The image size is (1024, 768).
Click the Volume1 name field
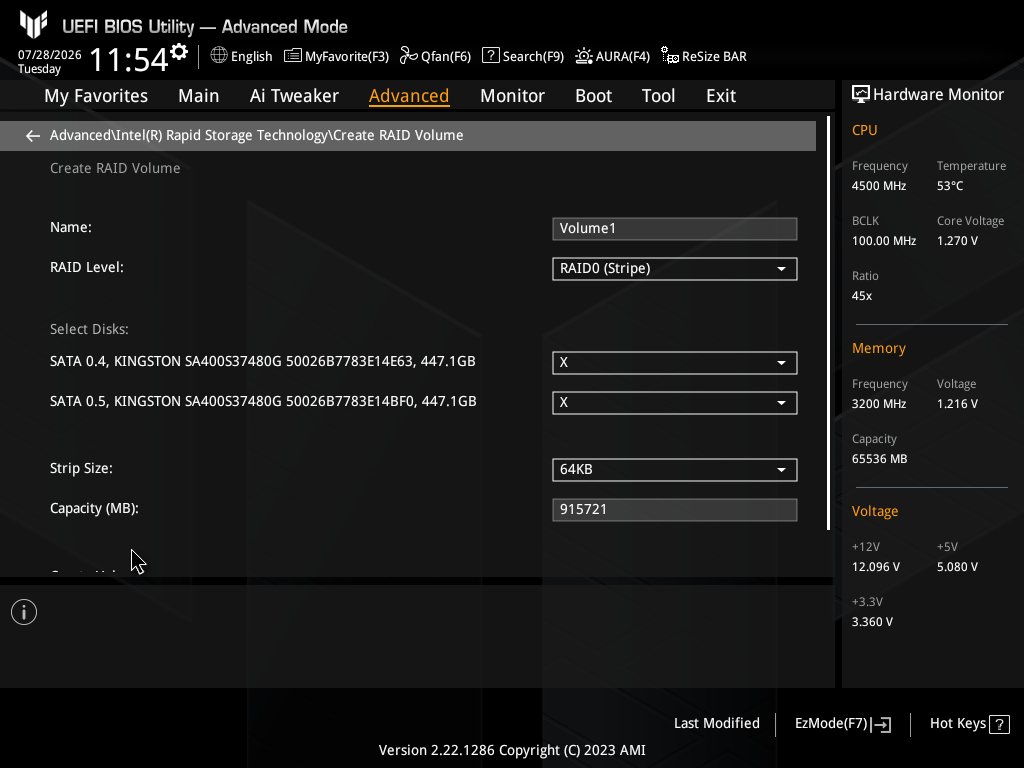click(675, 229)
